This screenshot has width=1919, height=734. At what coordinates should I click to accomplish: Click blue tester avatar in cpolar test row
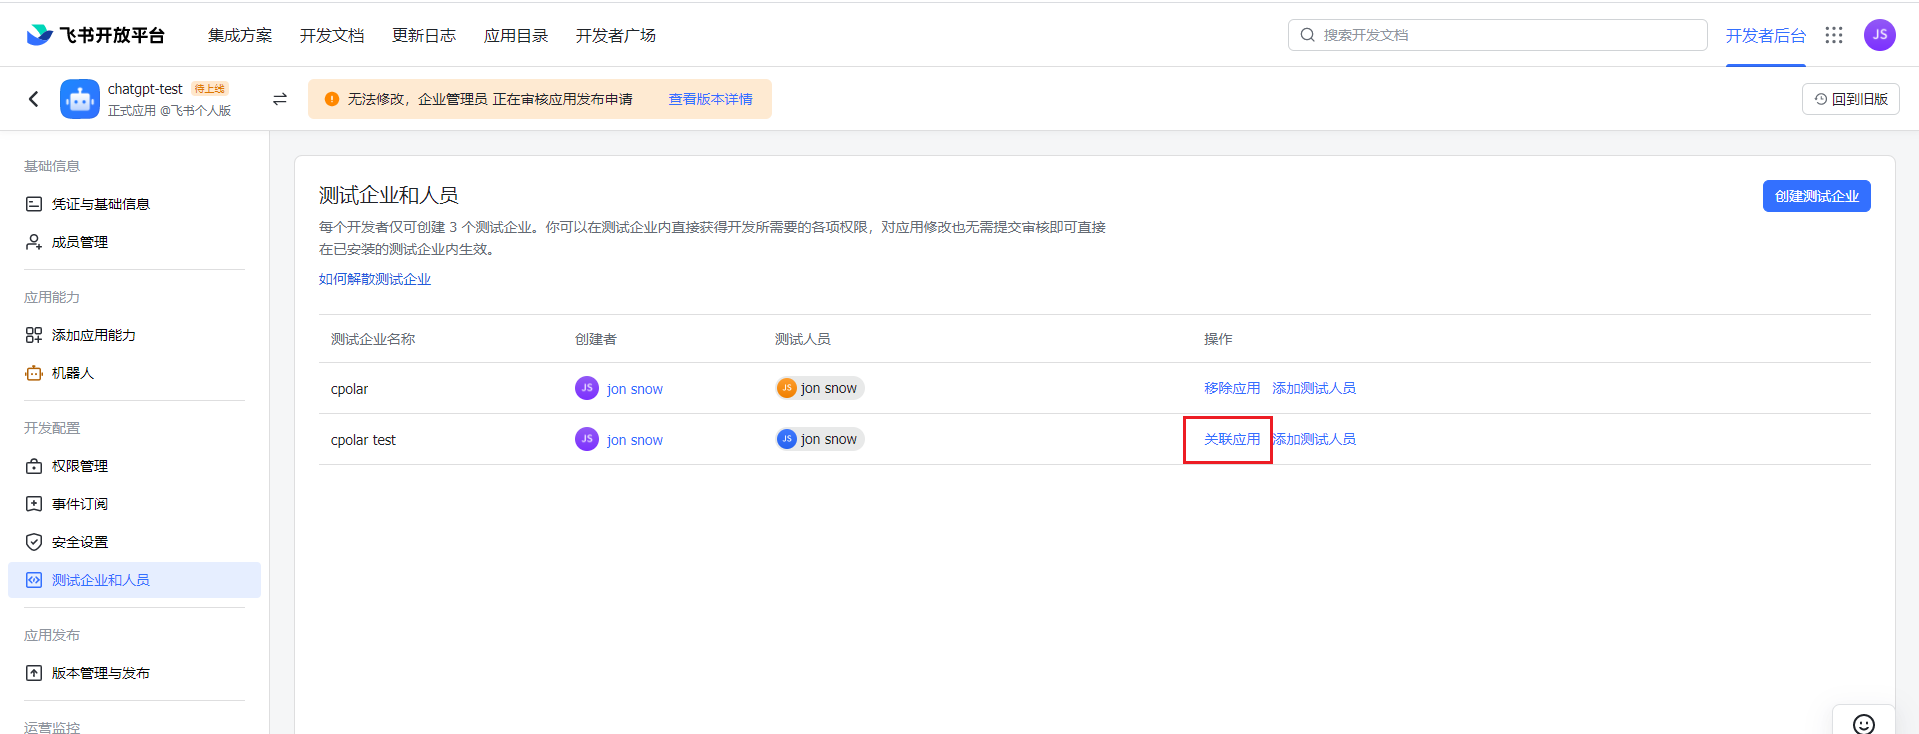click(x=787, y=439)
